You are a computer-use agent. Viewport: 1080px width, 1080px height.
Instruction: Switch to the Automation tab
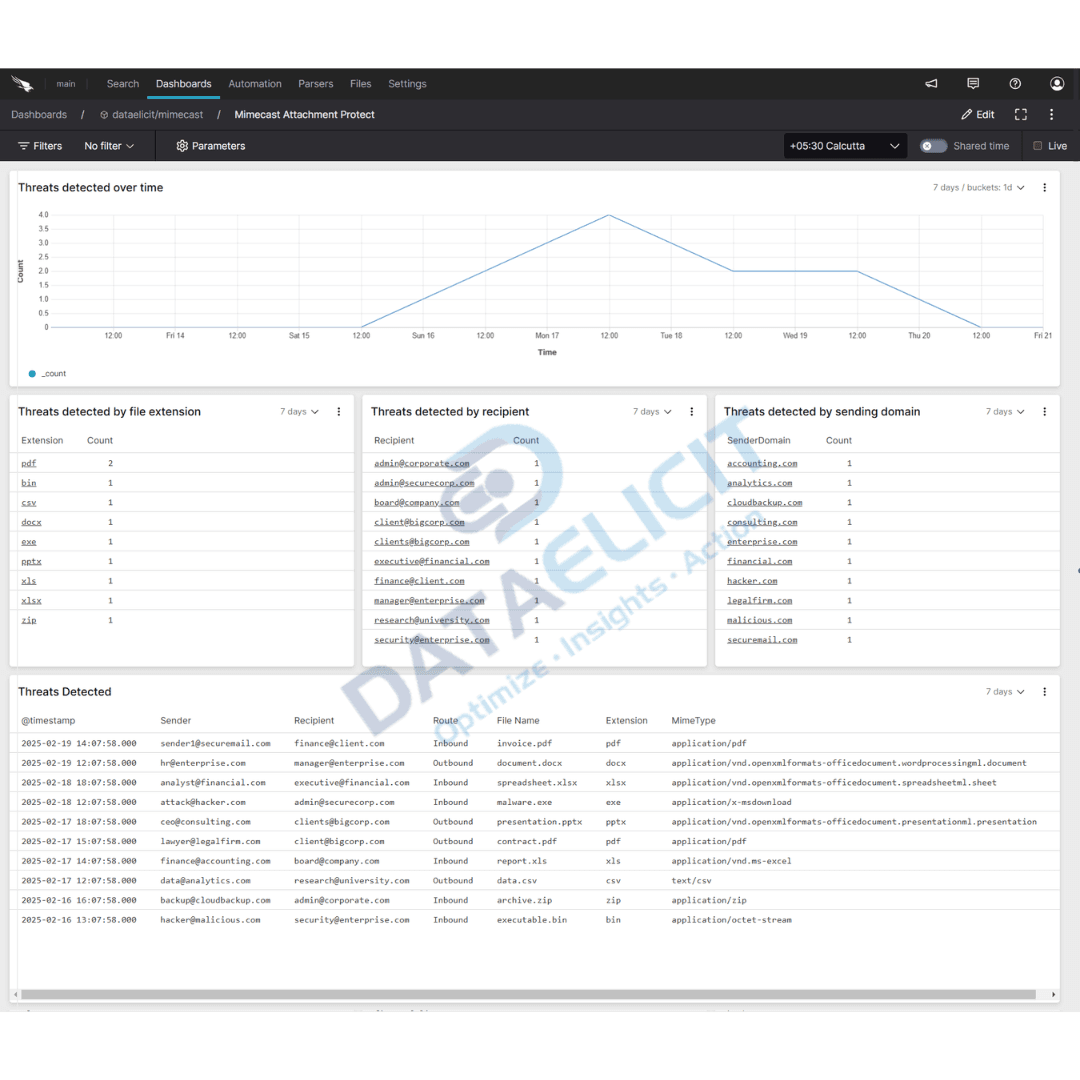[x=255, y=84]
